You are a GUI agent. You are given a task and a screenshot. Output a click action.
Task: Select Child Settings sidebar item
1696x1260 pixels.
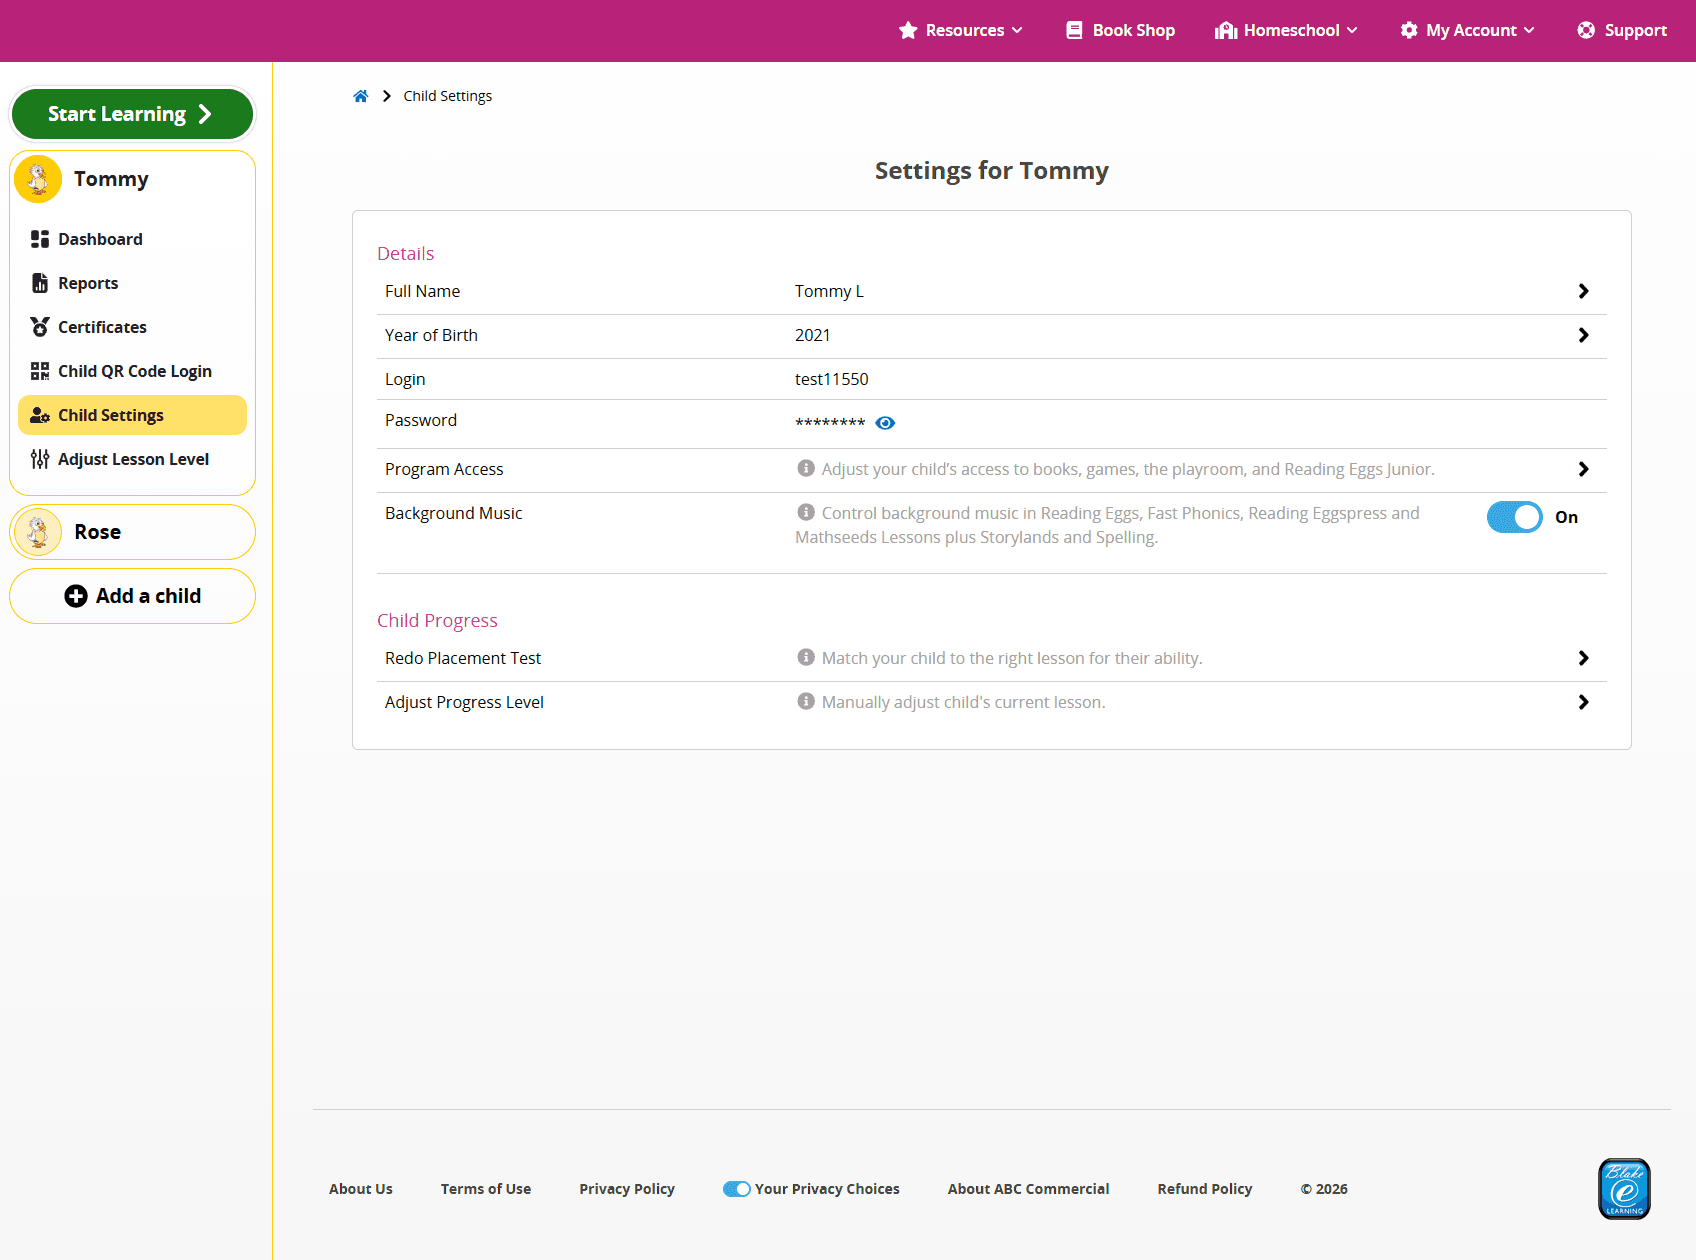tap(132, 415)
